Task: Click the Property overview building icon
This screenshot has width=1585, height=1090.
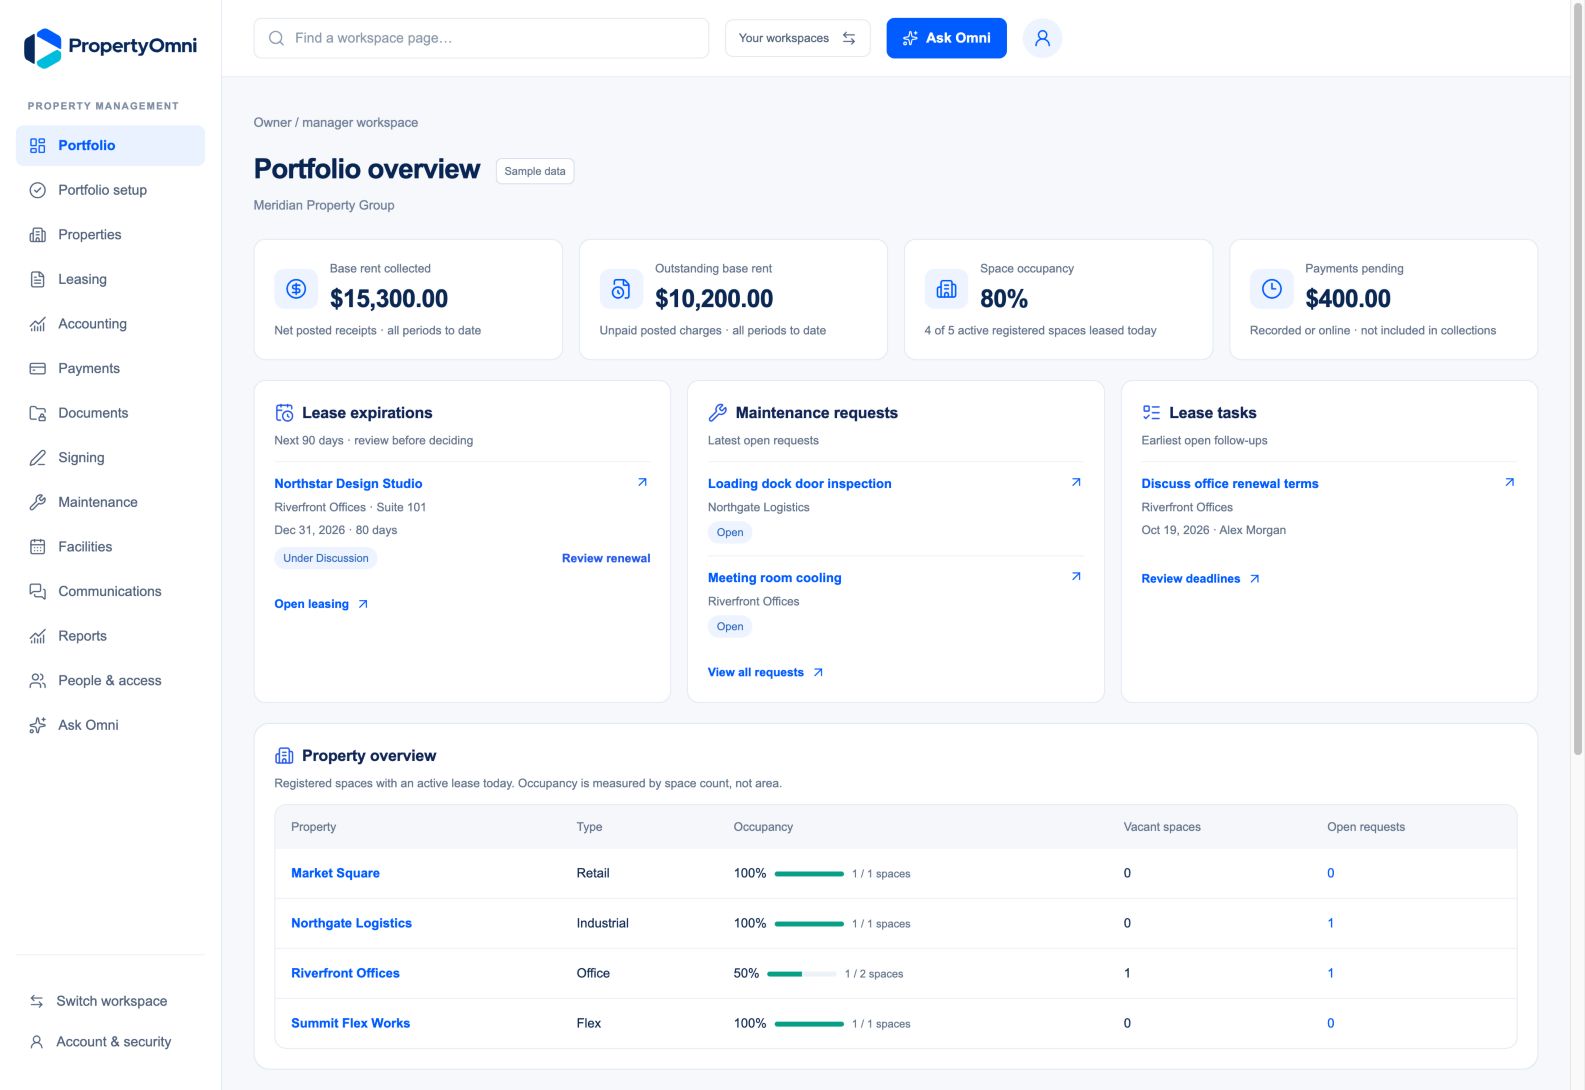Action: click(x=284, y=756)
